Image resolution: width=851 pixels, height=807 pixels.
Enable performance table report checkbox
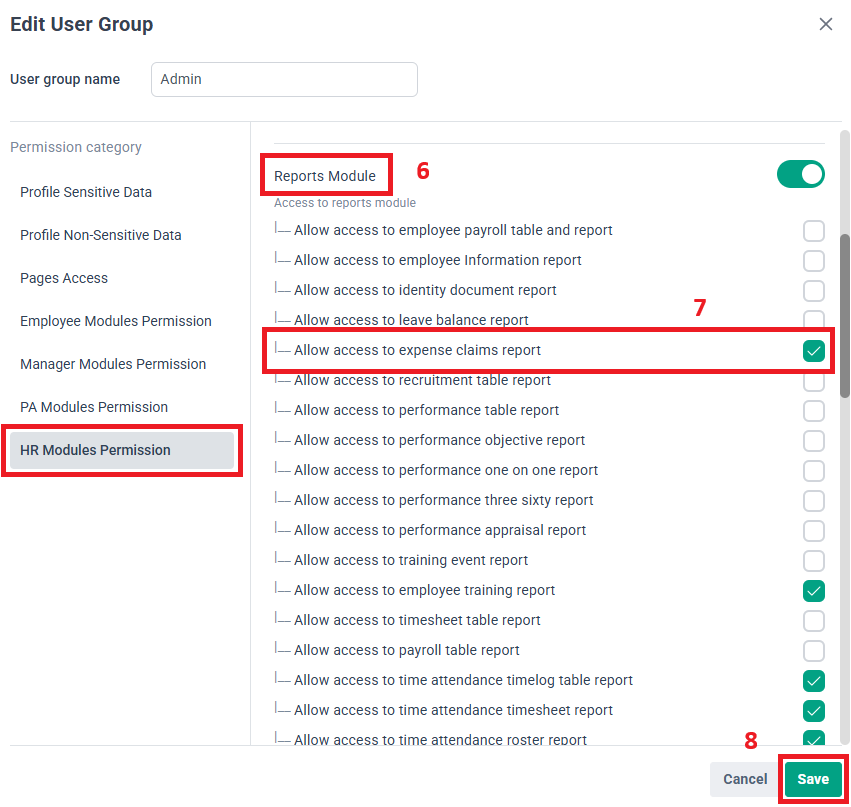tap(814, 411)
